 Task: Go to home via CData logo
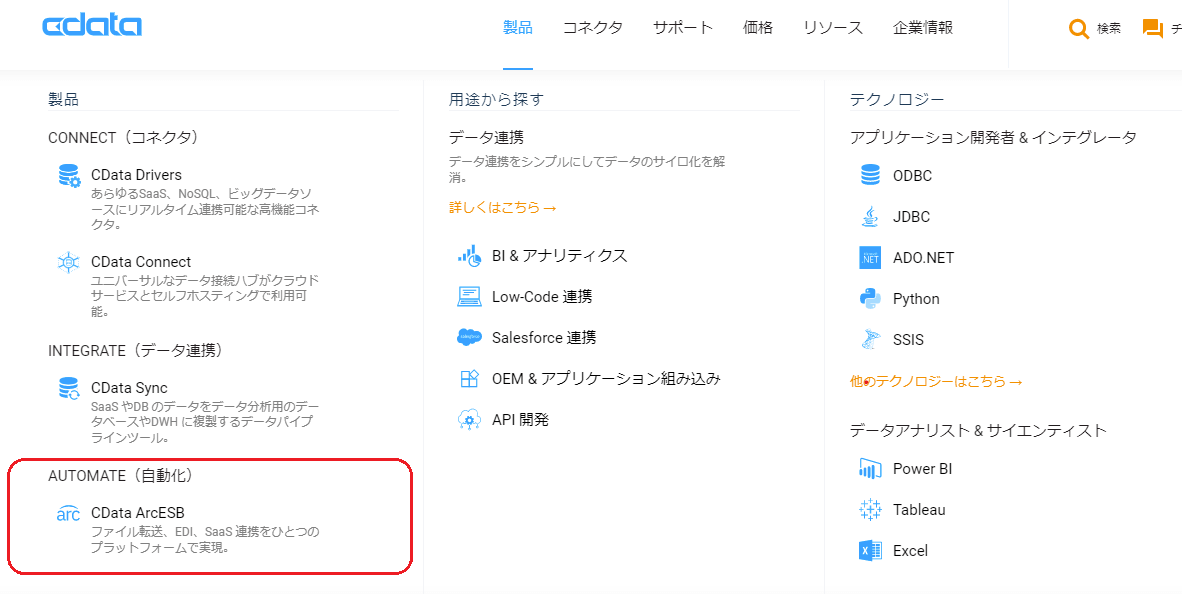(x=92, y=27)
